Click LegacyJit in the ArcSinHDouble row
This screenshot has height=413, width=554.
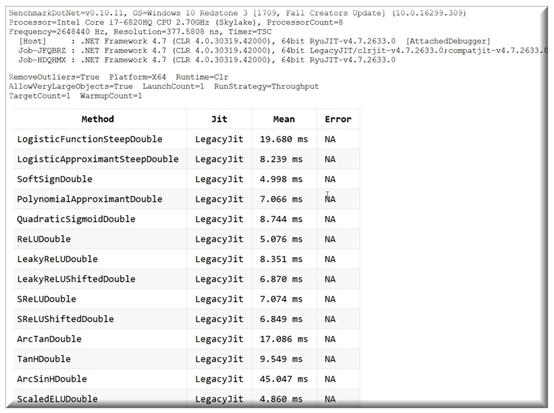219,379
